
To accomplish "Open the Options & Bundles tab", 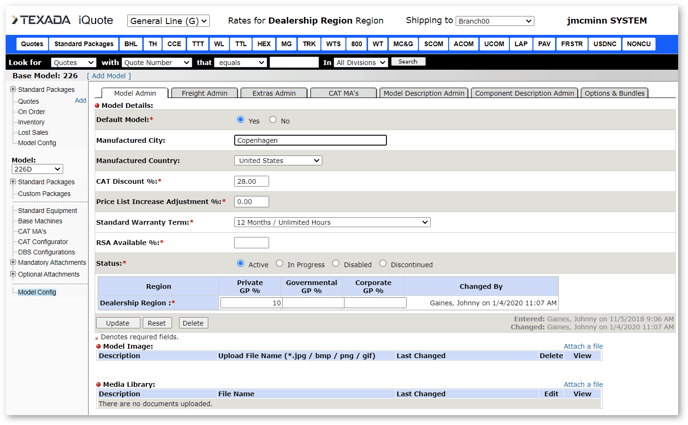I will pos(614,93).
